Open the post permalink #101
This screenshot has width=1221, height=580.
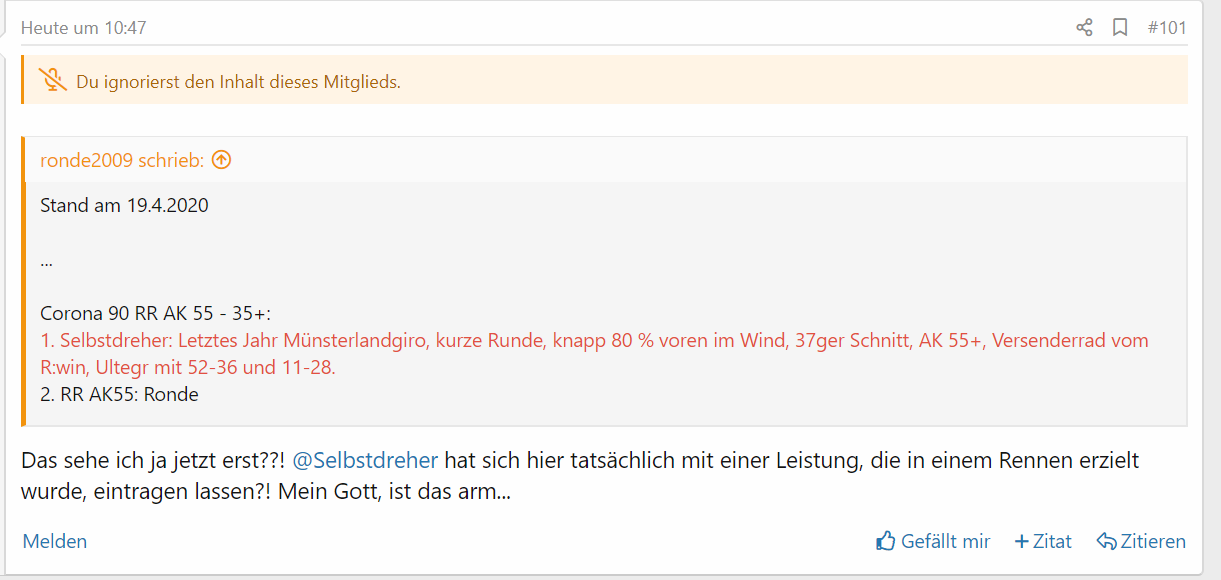tap(1166, 28)
